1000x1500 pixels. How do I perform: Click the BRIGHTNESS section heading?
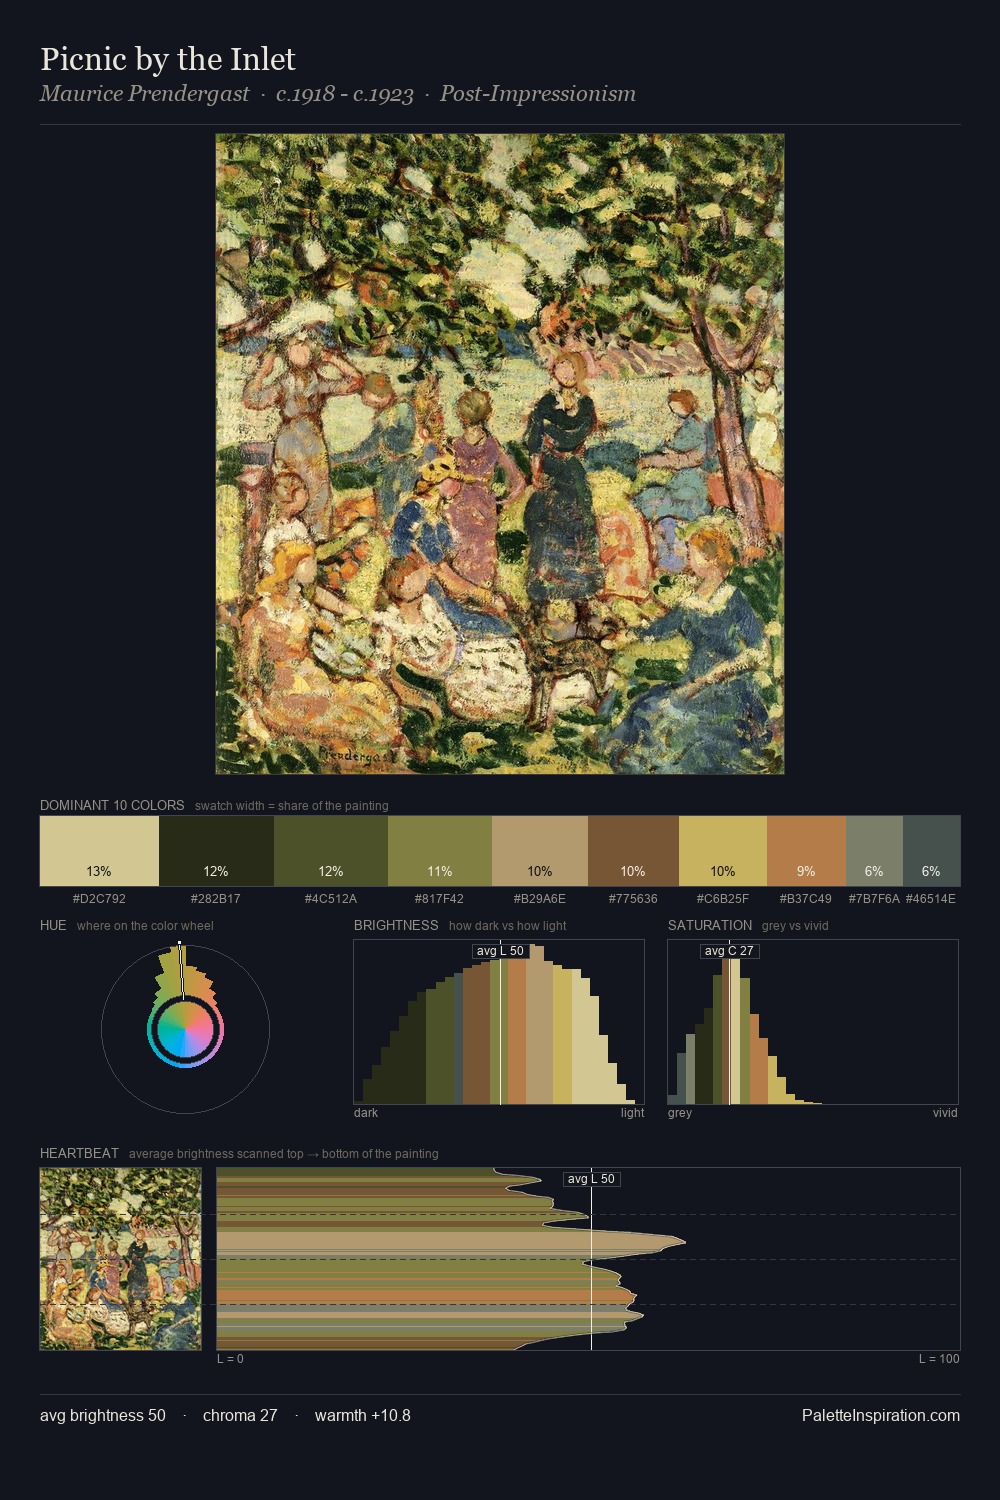(x=396, y=925)
